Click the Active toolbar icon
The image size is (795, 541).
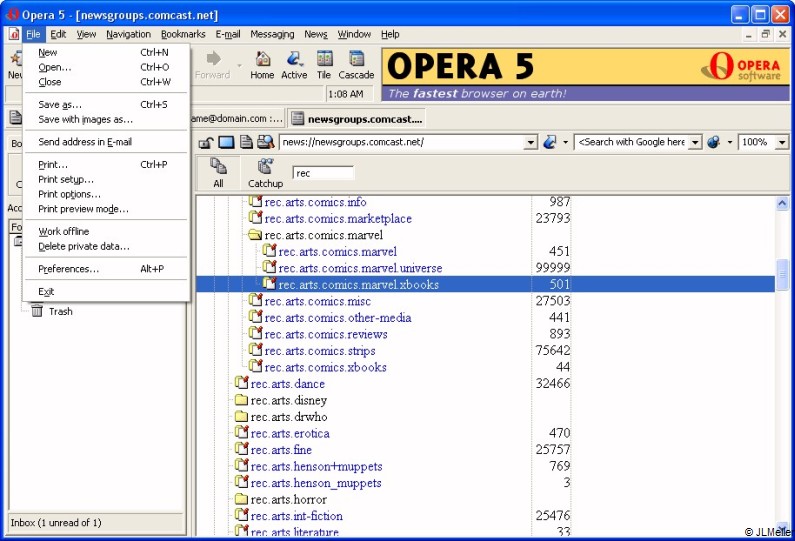coord(294,59)
